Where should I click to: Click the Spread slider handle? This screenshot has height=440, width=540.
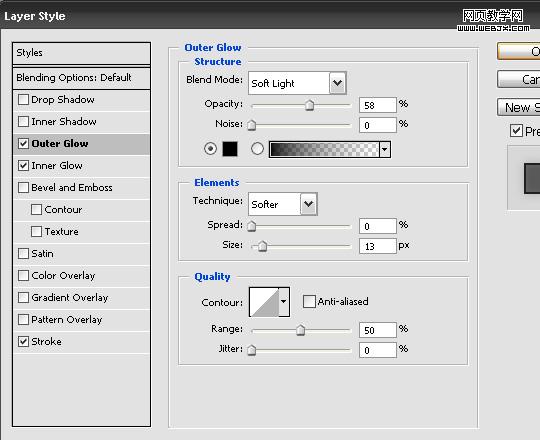point(252,226)
